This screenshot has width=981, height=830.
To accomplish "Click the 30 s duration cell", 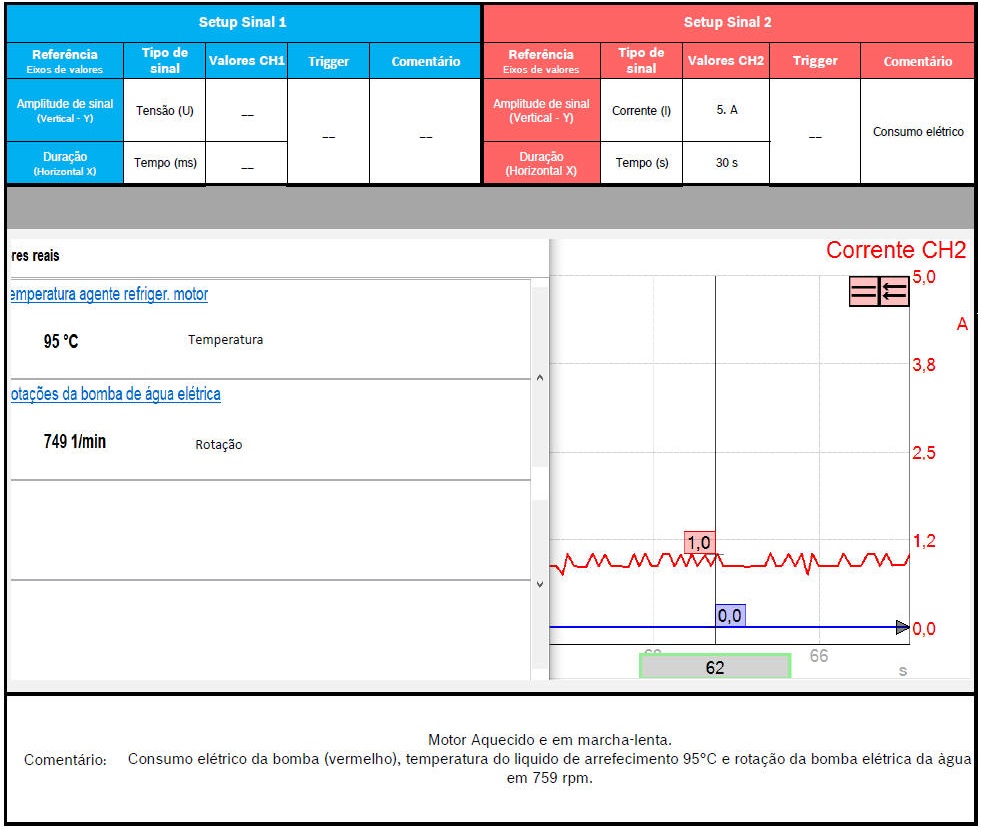I will (726, 163).
